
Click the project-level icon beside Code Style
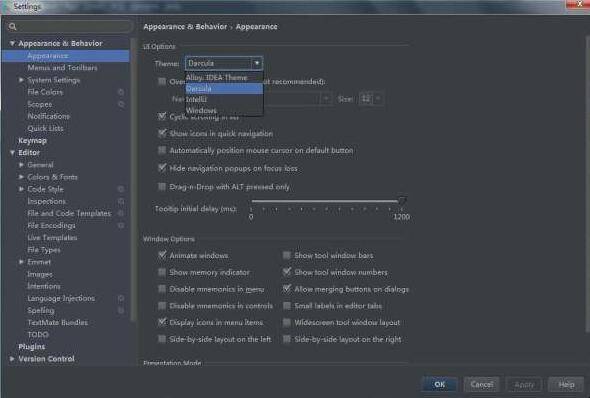click(121, 189)
